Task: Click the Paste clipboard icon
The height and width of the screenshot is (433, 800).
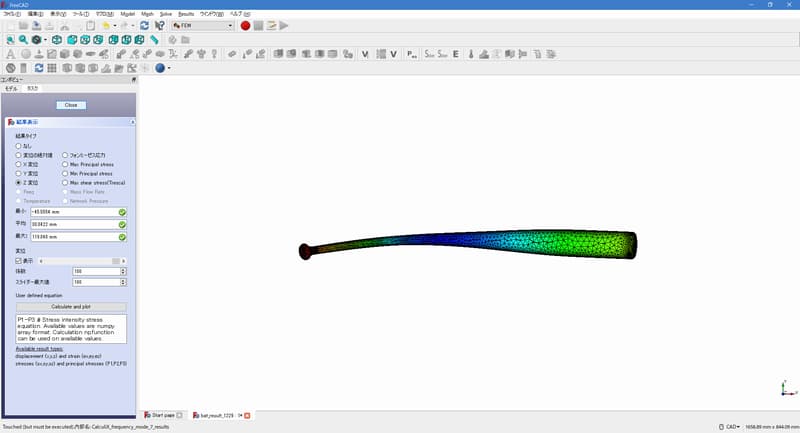Action: coord(90,26)
